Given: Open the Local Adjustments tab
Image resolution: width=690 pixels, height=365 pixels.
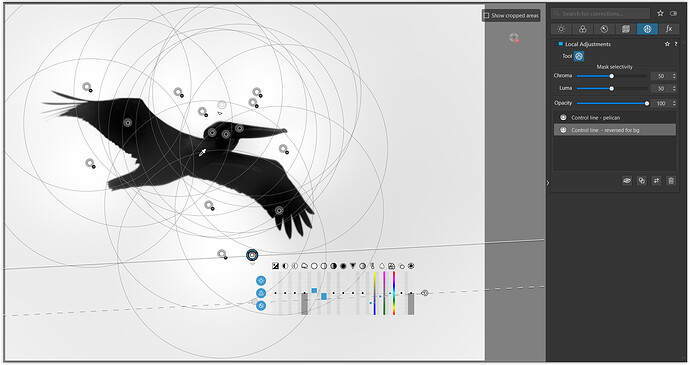Looking at the screenshot, I should (647, 29).
